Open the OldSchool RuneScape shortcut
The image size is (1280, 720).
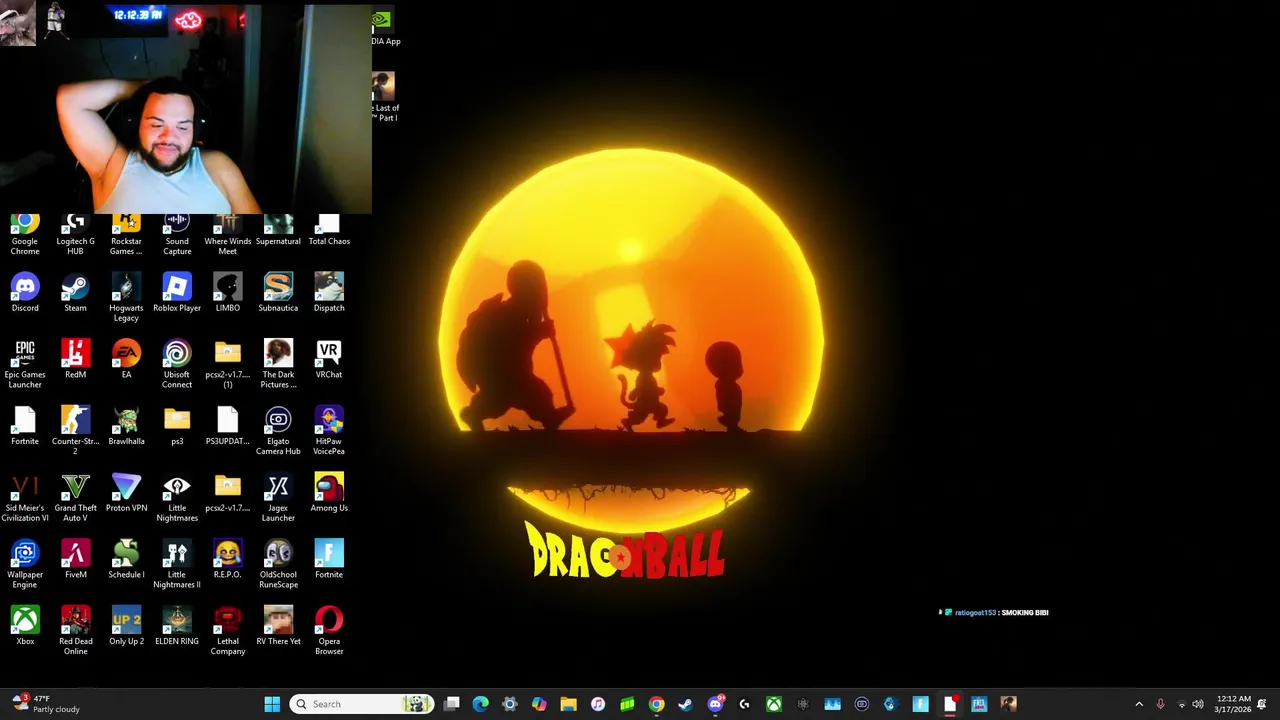point(278,564)
